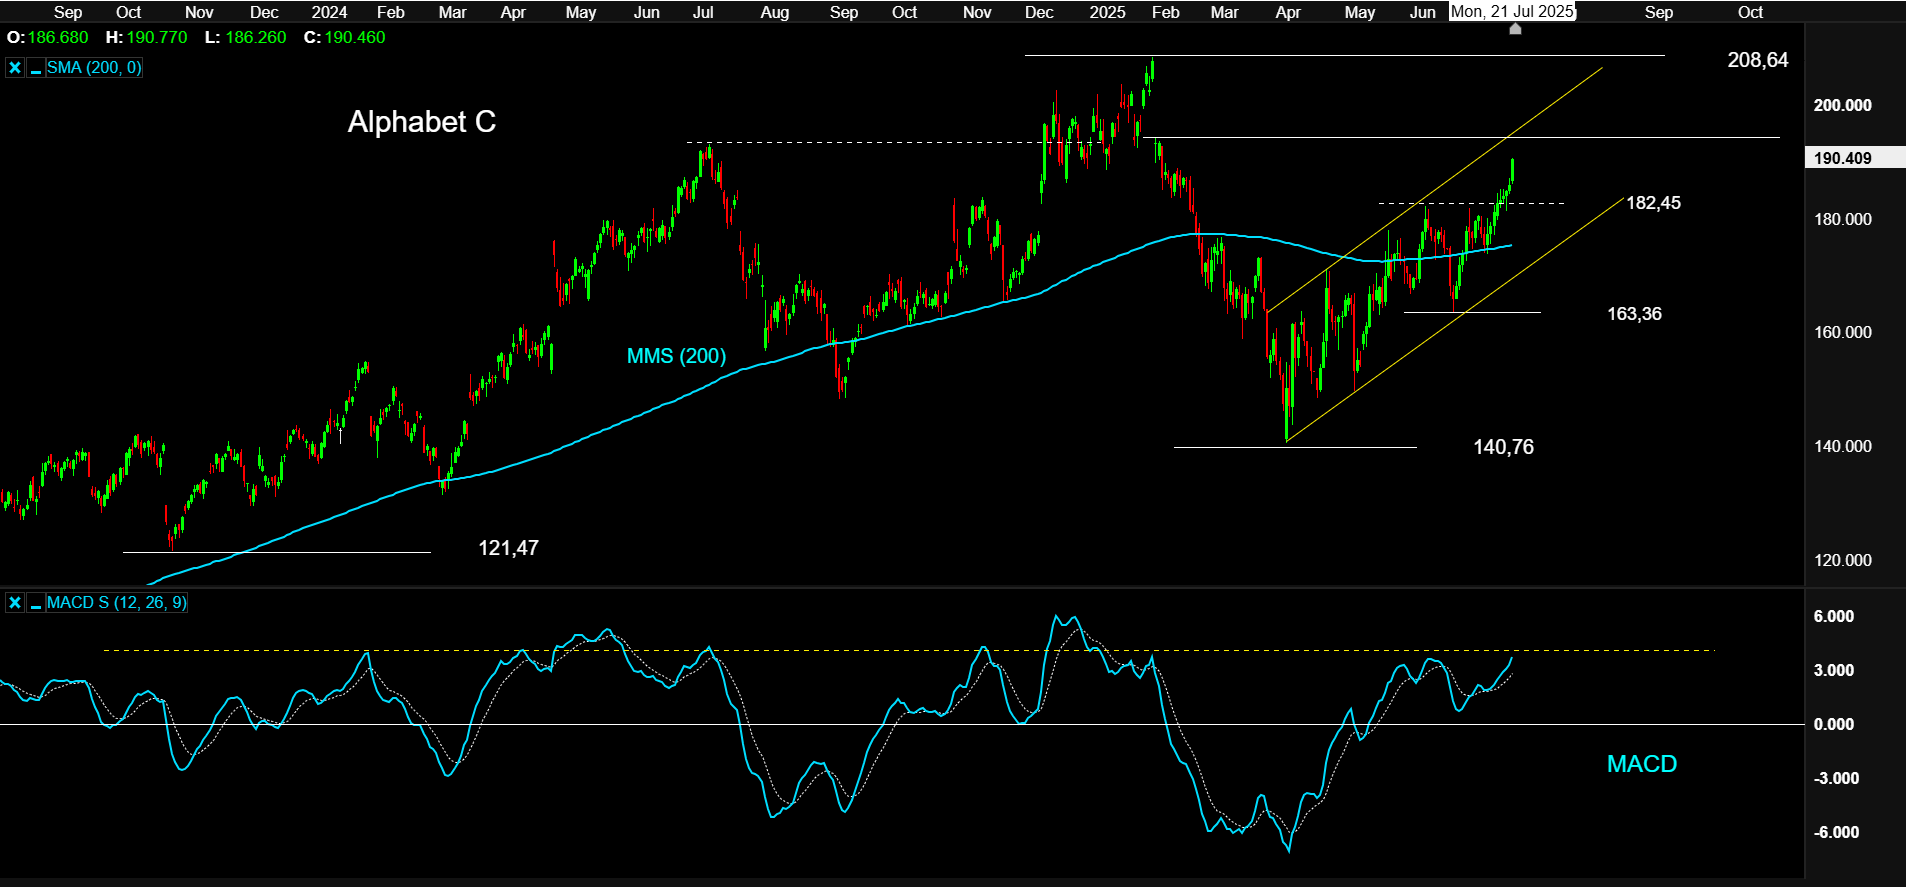Select the 190.409 current price tag
This screenshot has width=1906, height=887.
pos(1854,158)
